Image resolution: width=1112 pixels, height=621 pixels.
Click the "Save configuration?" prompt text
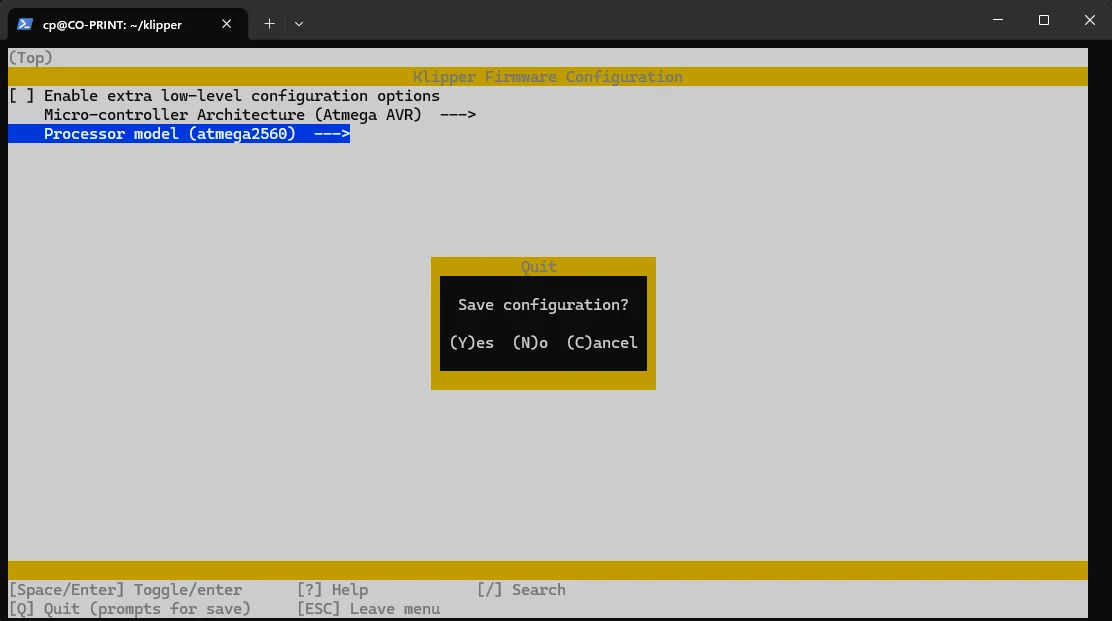(x=543, y=305)
